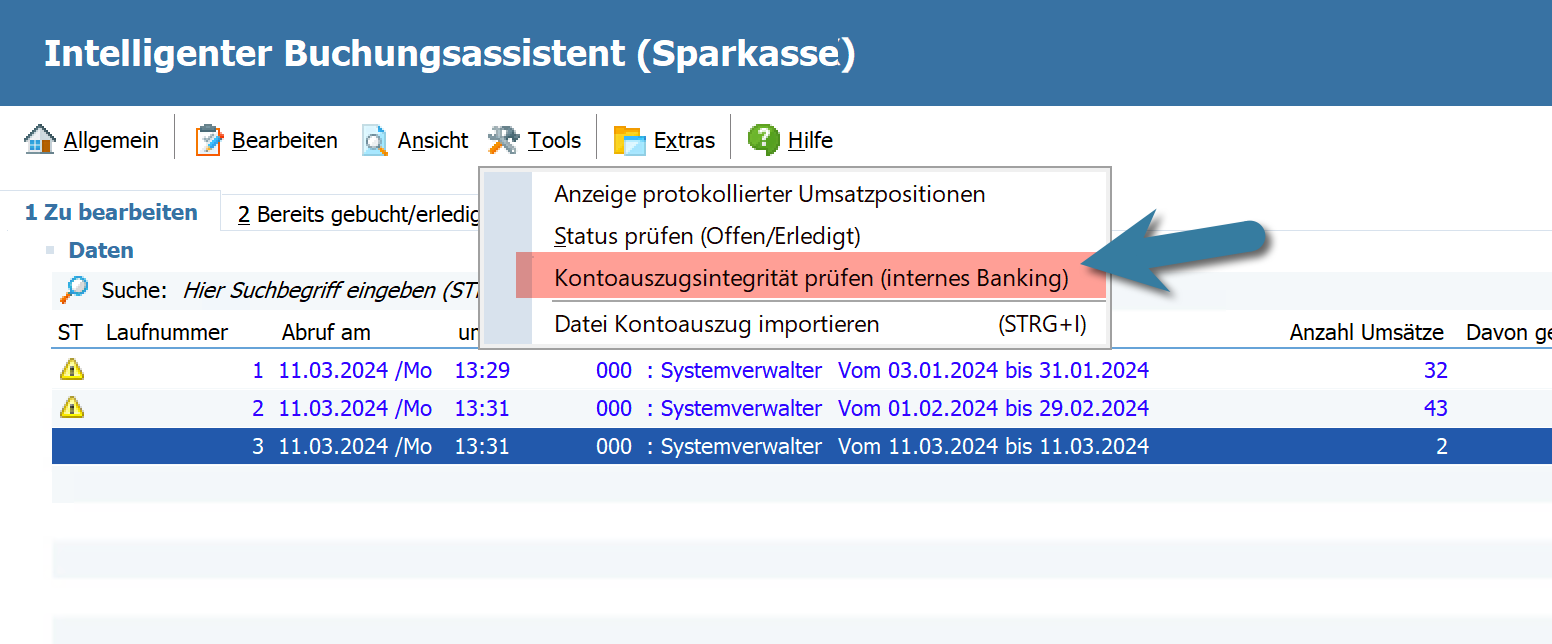This screenshot has width=1552, height=644.
Task: Click the warning icon in row 1
Action: 72,370
